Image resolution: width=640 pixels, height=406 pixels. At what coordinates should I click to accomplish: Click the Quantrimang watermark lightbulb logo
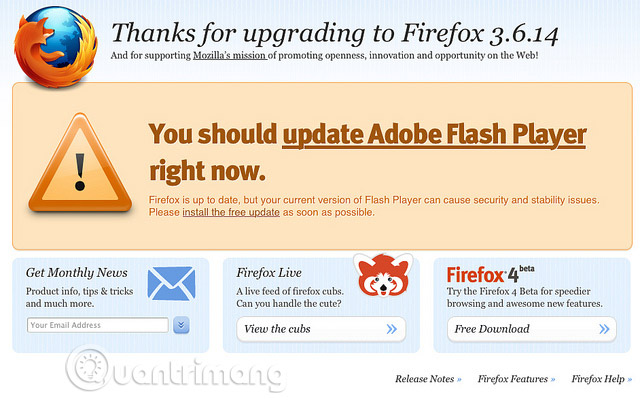click(87, 367)
